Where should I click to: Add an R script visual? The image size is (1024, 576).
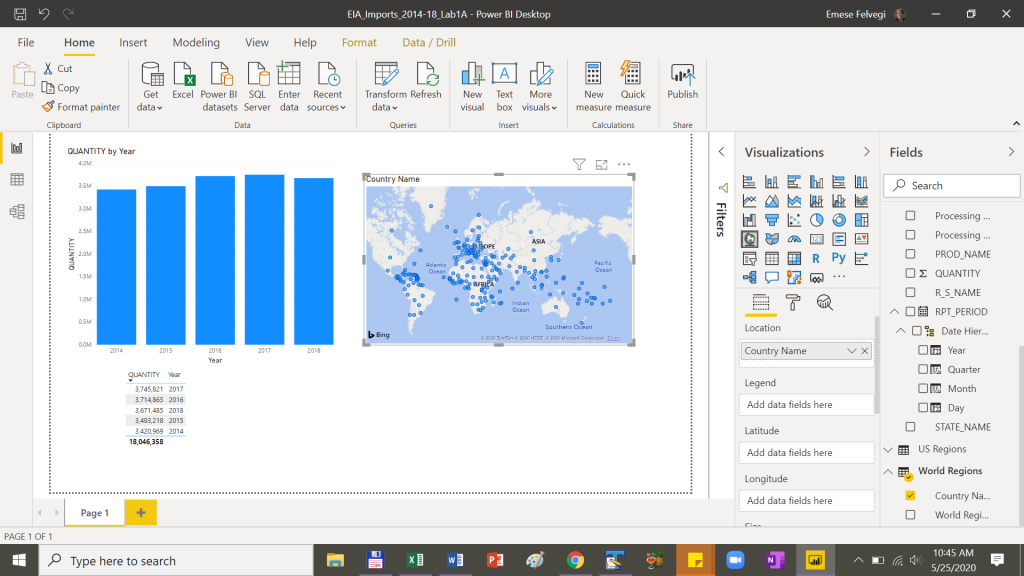click(x=816, y=258)
